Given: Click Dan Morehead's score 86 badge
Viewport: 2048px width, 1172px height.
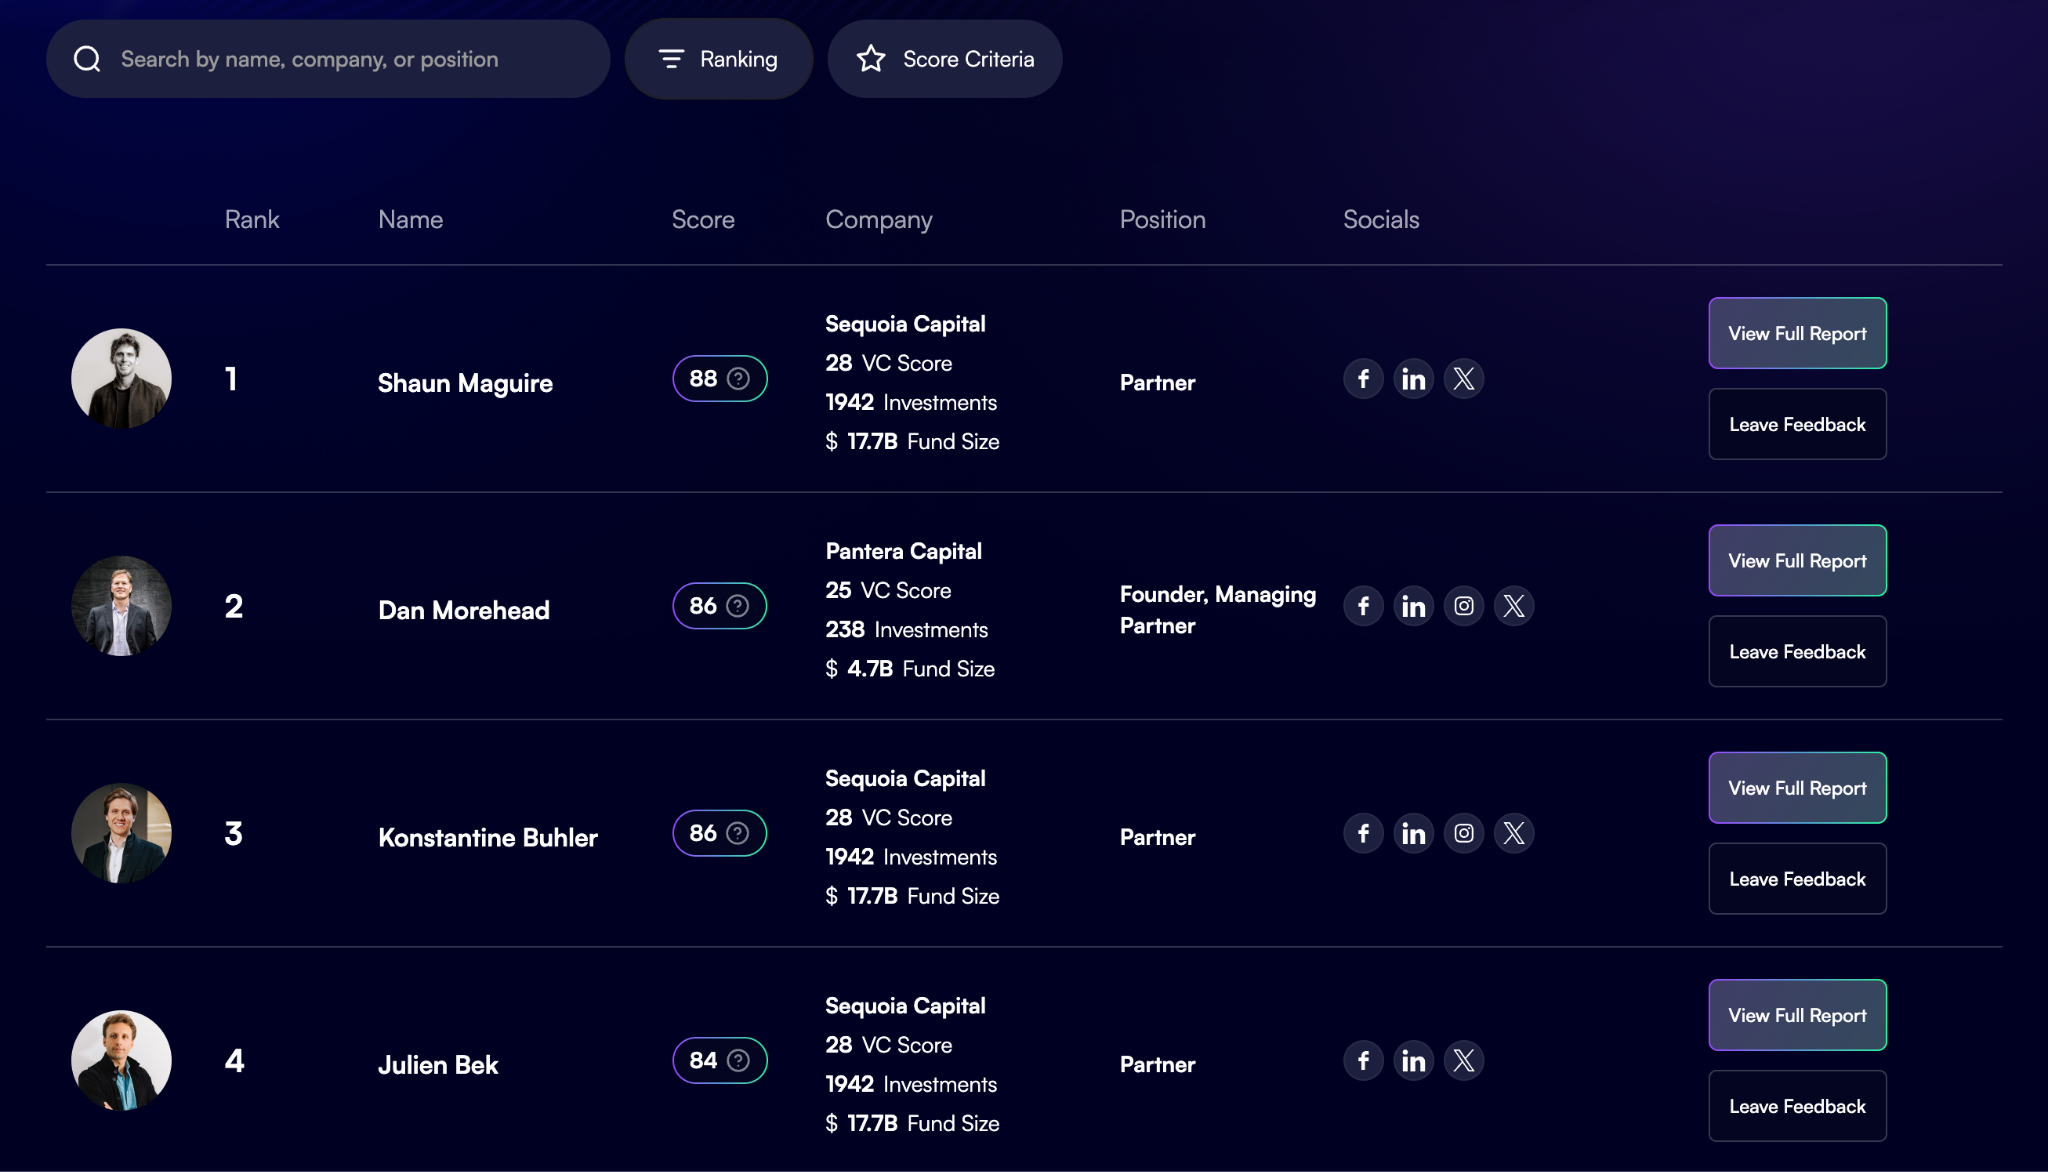Looking at the screenshot, I should pos(719,606).
